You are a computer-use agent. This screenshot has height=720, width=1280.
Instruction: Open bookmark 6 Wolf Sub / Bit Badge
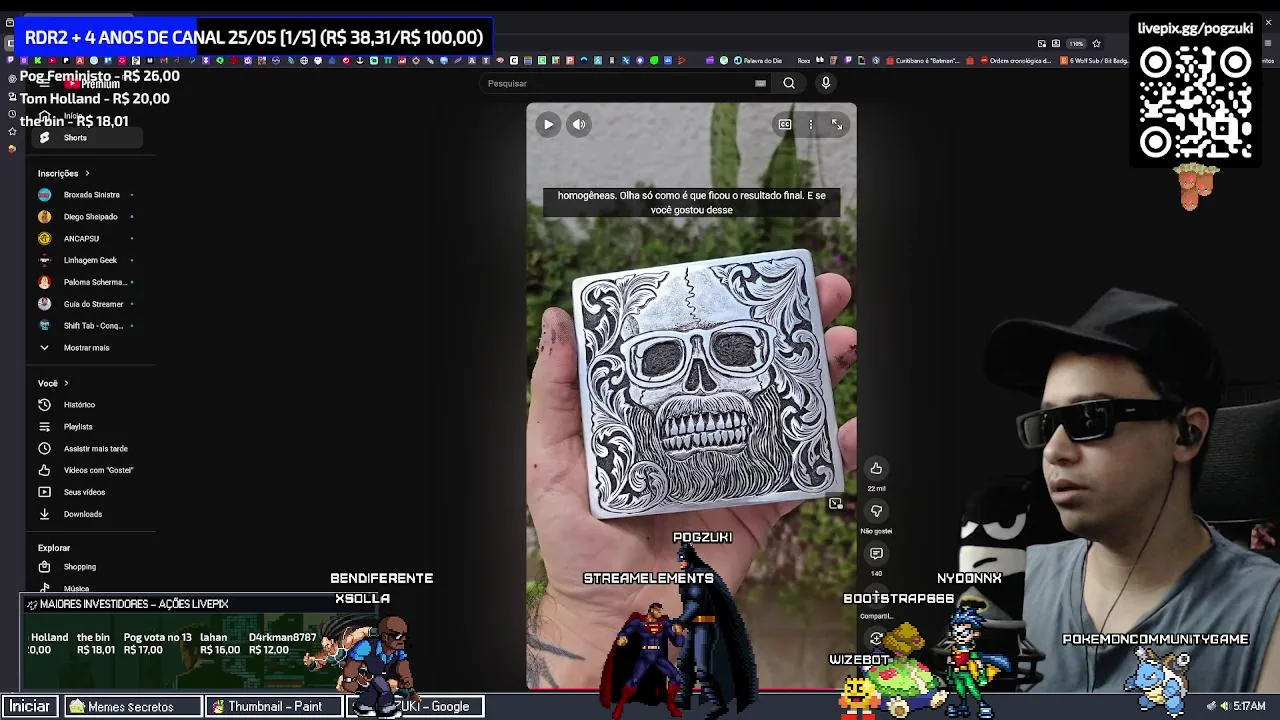pos(1093,61)
